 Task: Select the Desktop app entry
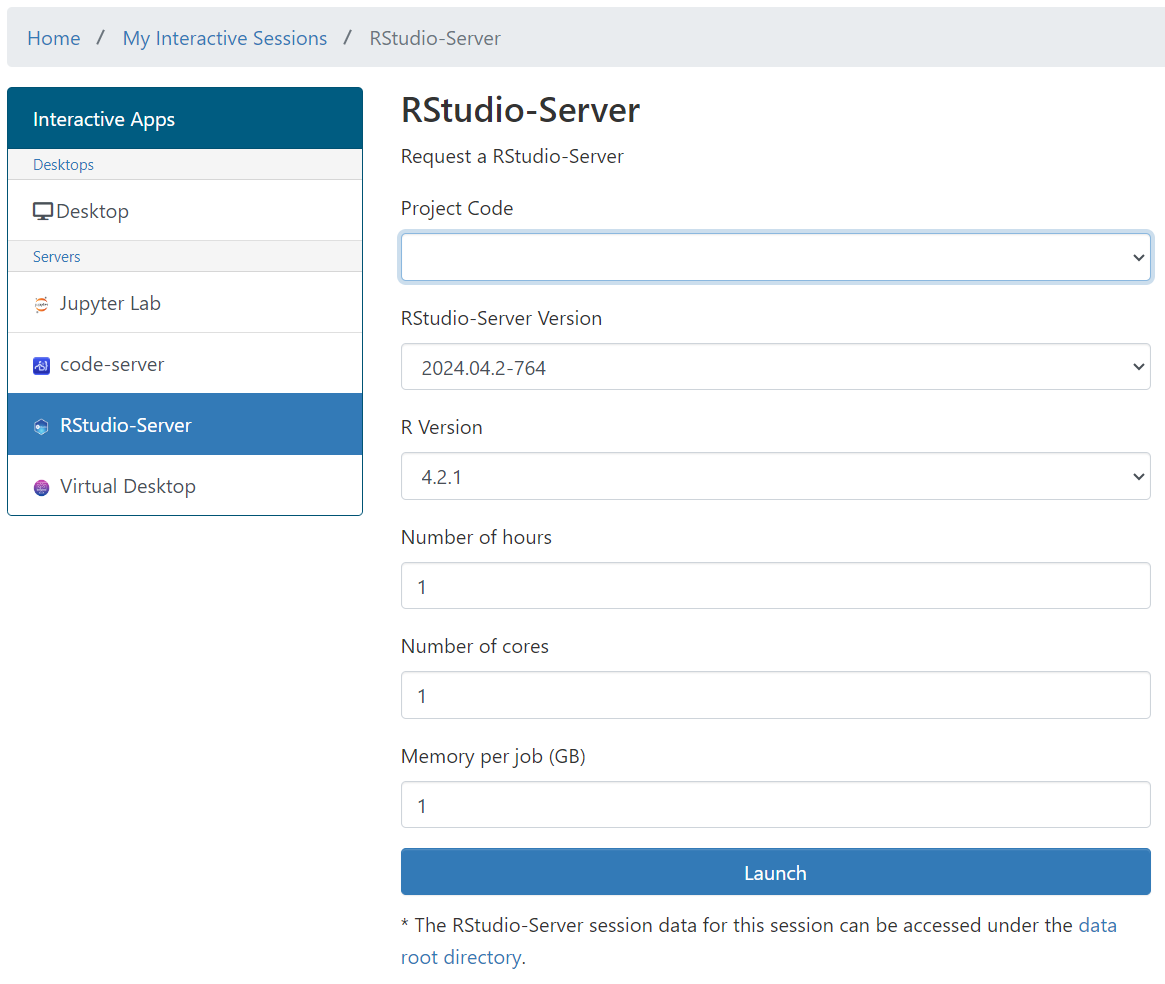point(93,211)
